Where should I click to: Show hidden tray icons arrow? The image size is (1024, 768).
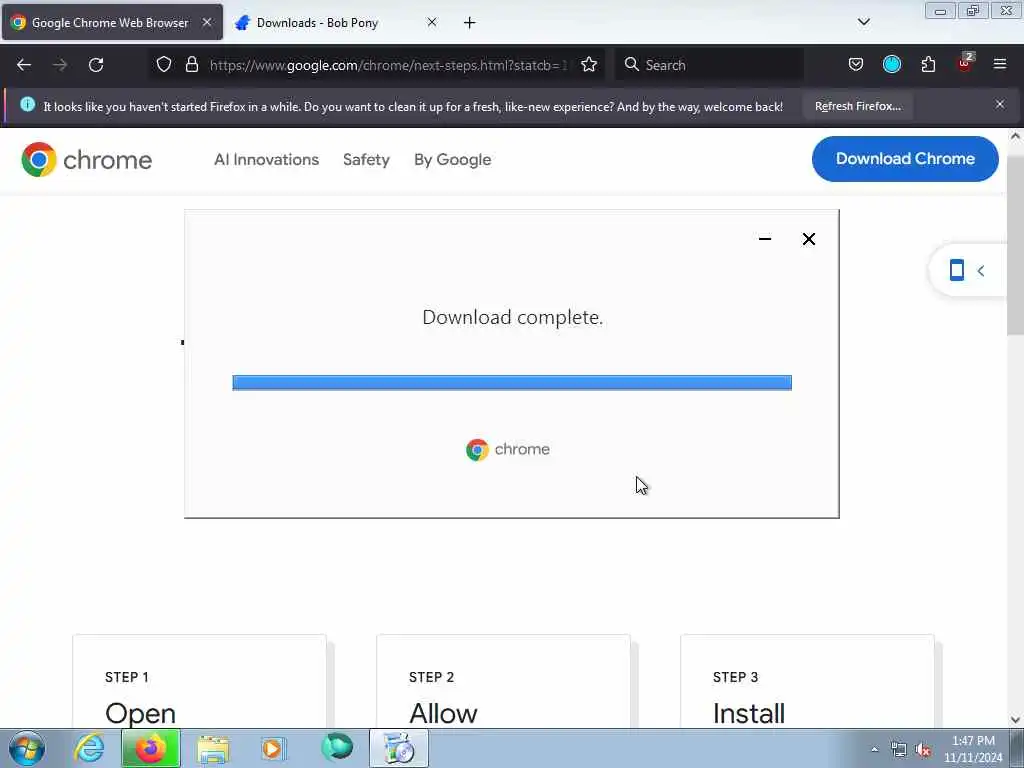874,749
